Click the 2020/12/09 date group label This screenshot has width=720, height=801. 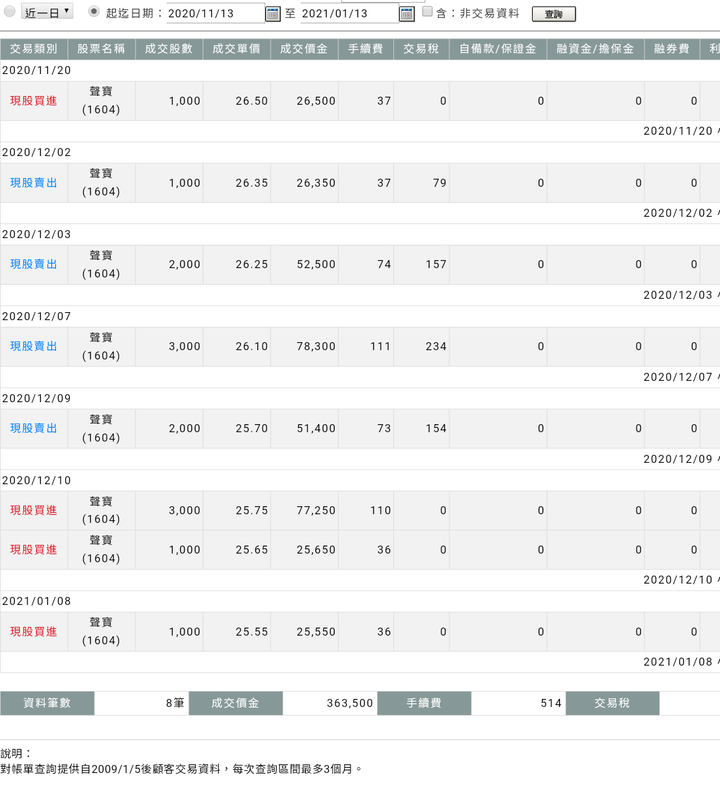(36, 398)
